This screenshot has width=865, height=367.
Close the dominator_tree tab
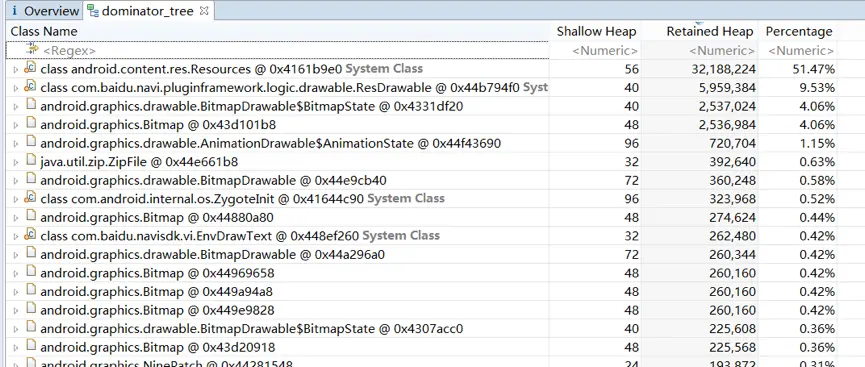pos(204,10)
